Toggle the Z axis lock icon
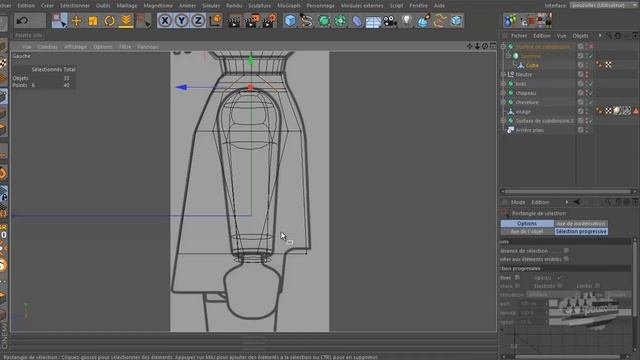The height and width of the screenshot is (360, 640). [x=198, y=20]
